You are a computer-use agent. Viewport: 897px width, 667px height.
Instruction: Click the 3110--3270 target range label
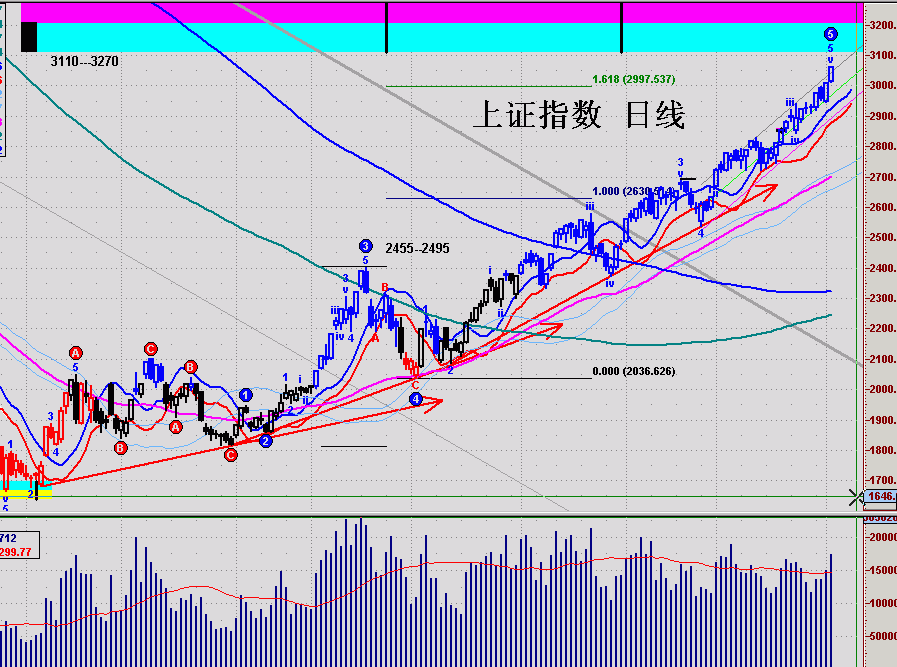(85, 61)
